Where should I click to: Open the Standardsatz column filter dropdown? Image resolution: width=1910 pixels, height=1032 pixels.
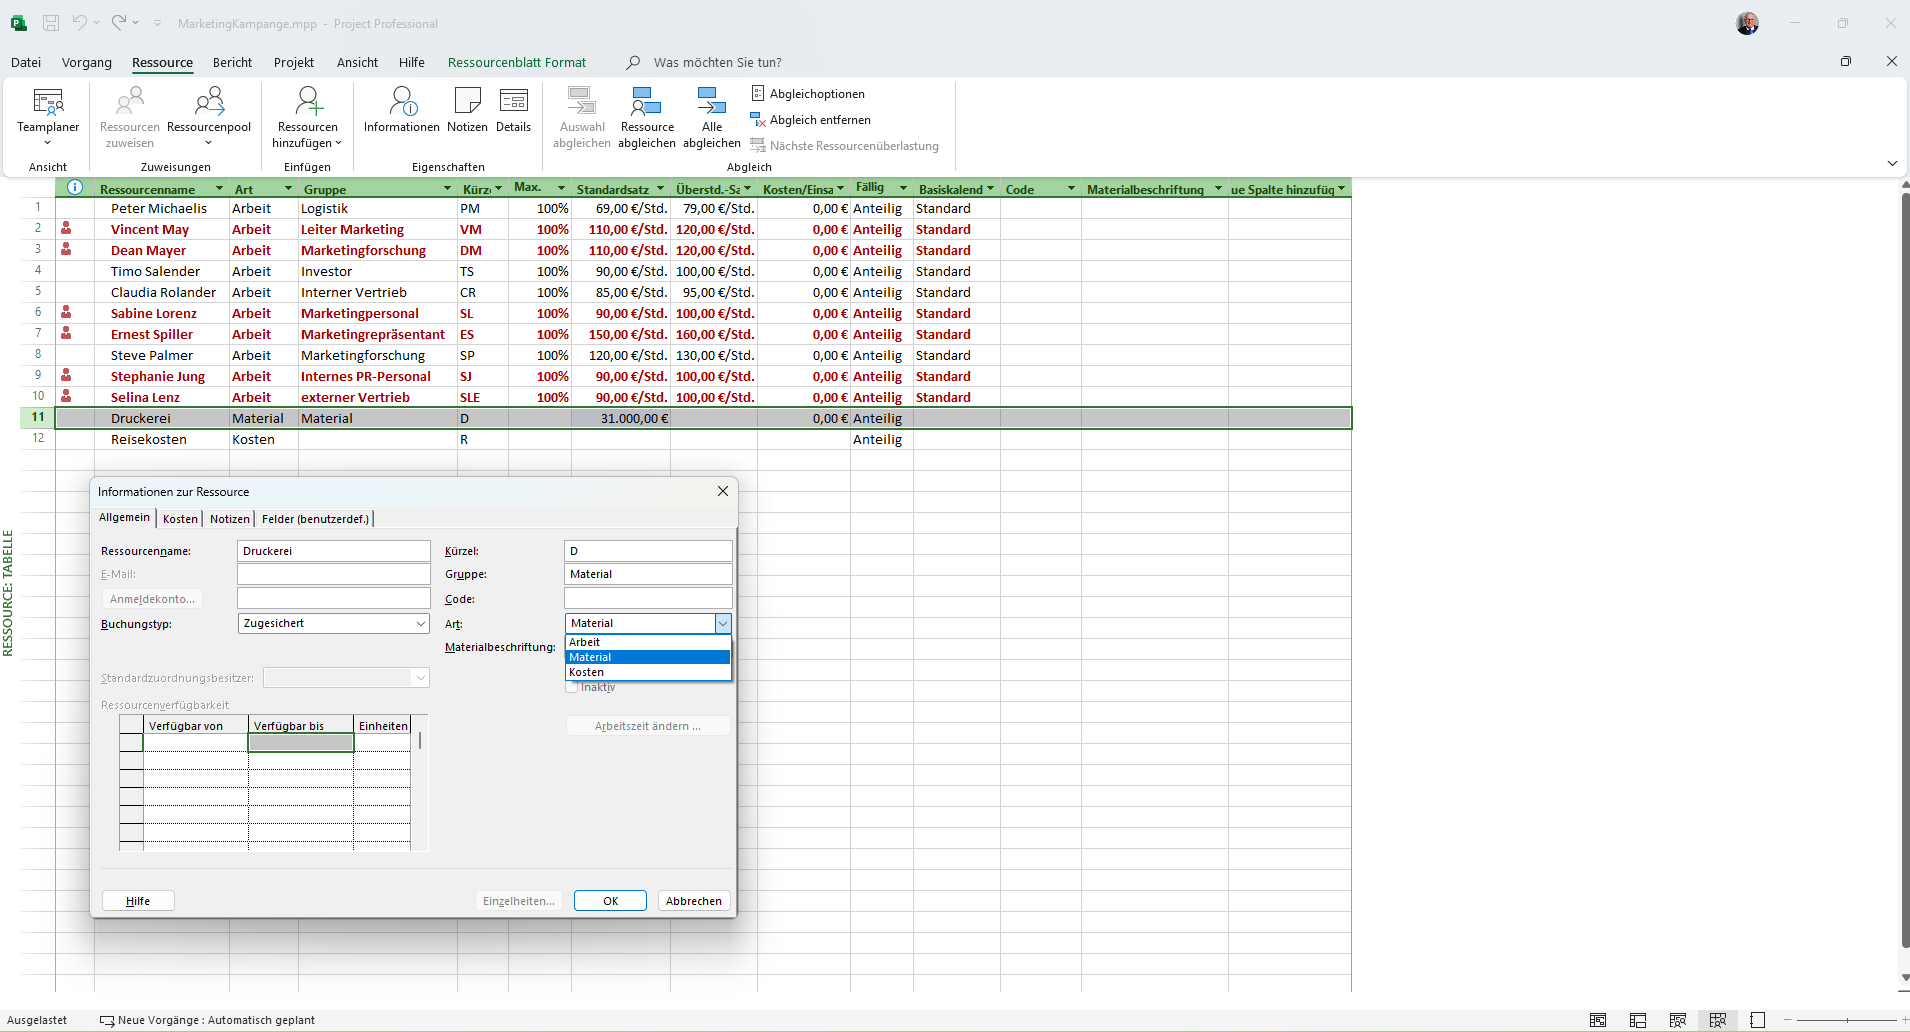(x=661, y=189)
